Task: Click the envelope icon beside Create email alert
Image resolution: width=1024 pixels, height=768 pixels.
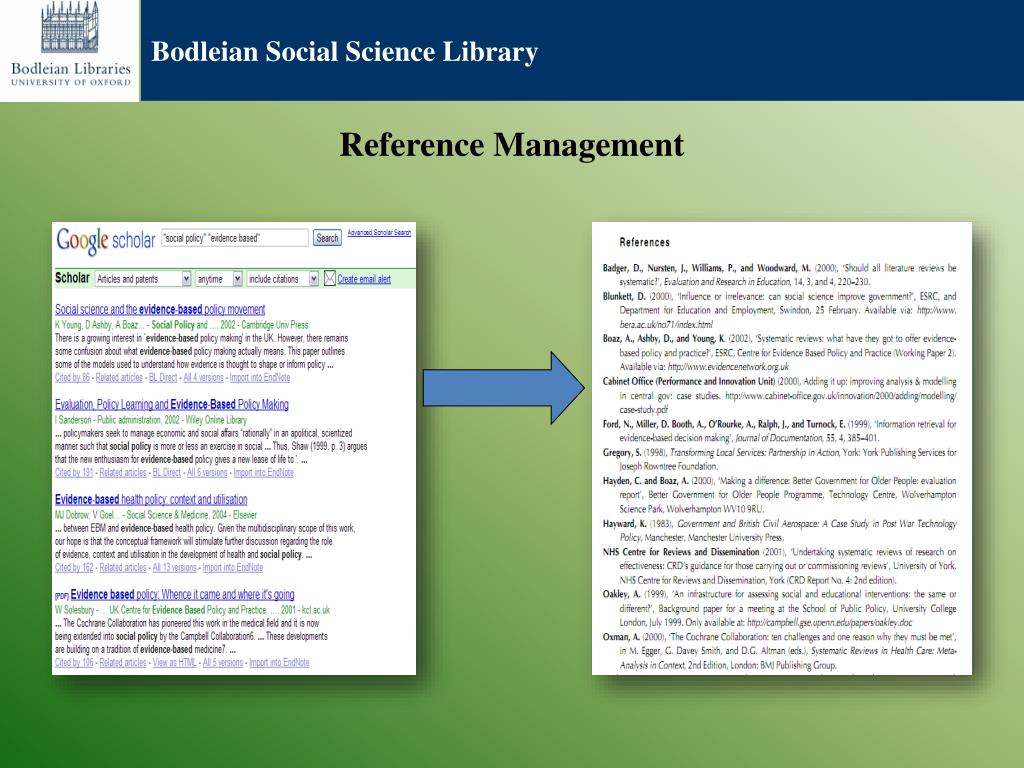Action: pos(330,279)
